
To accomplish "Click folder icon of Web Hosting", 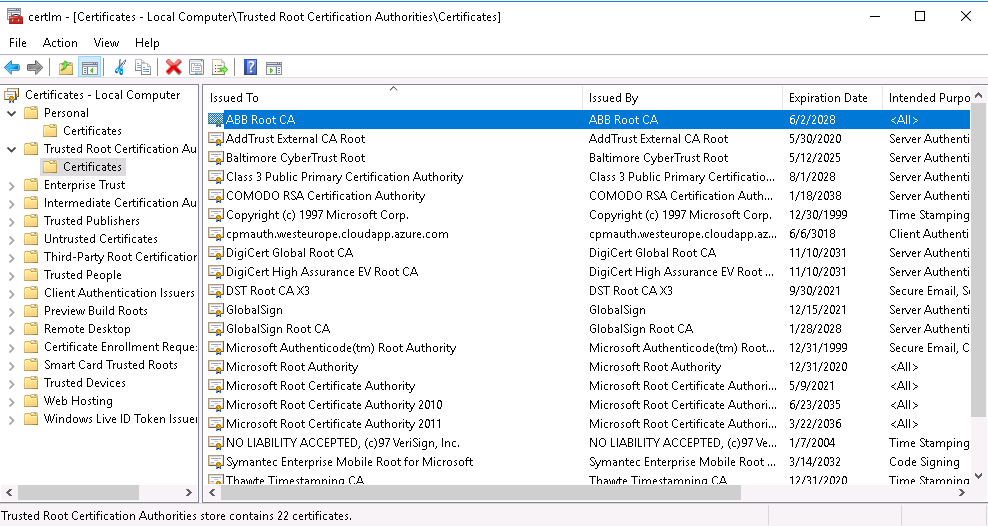I will pos(31,401).
